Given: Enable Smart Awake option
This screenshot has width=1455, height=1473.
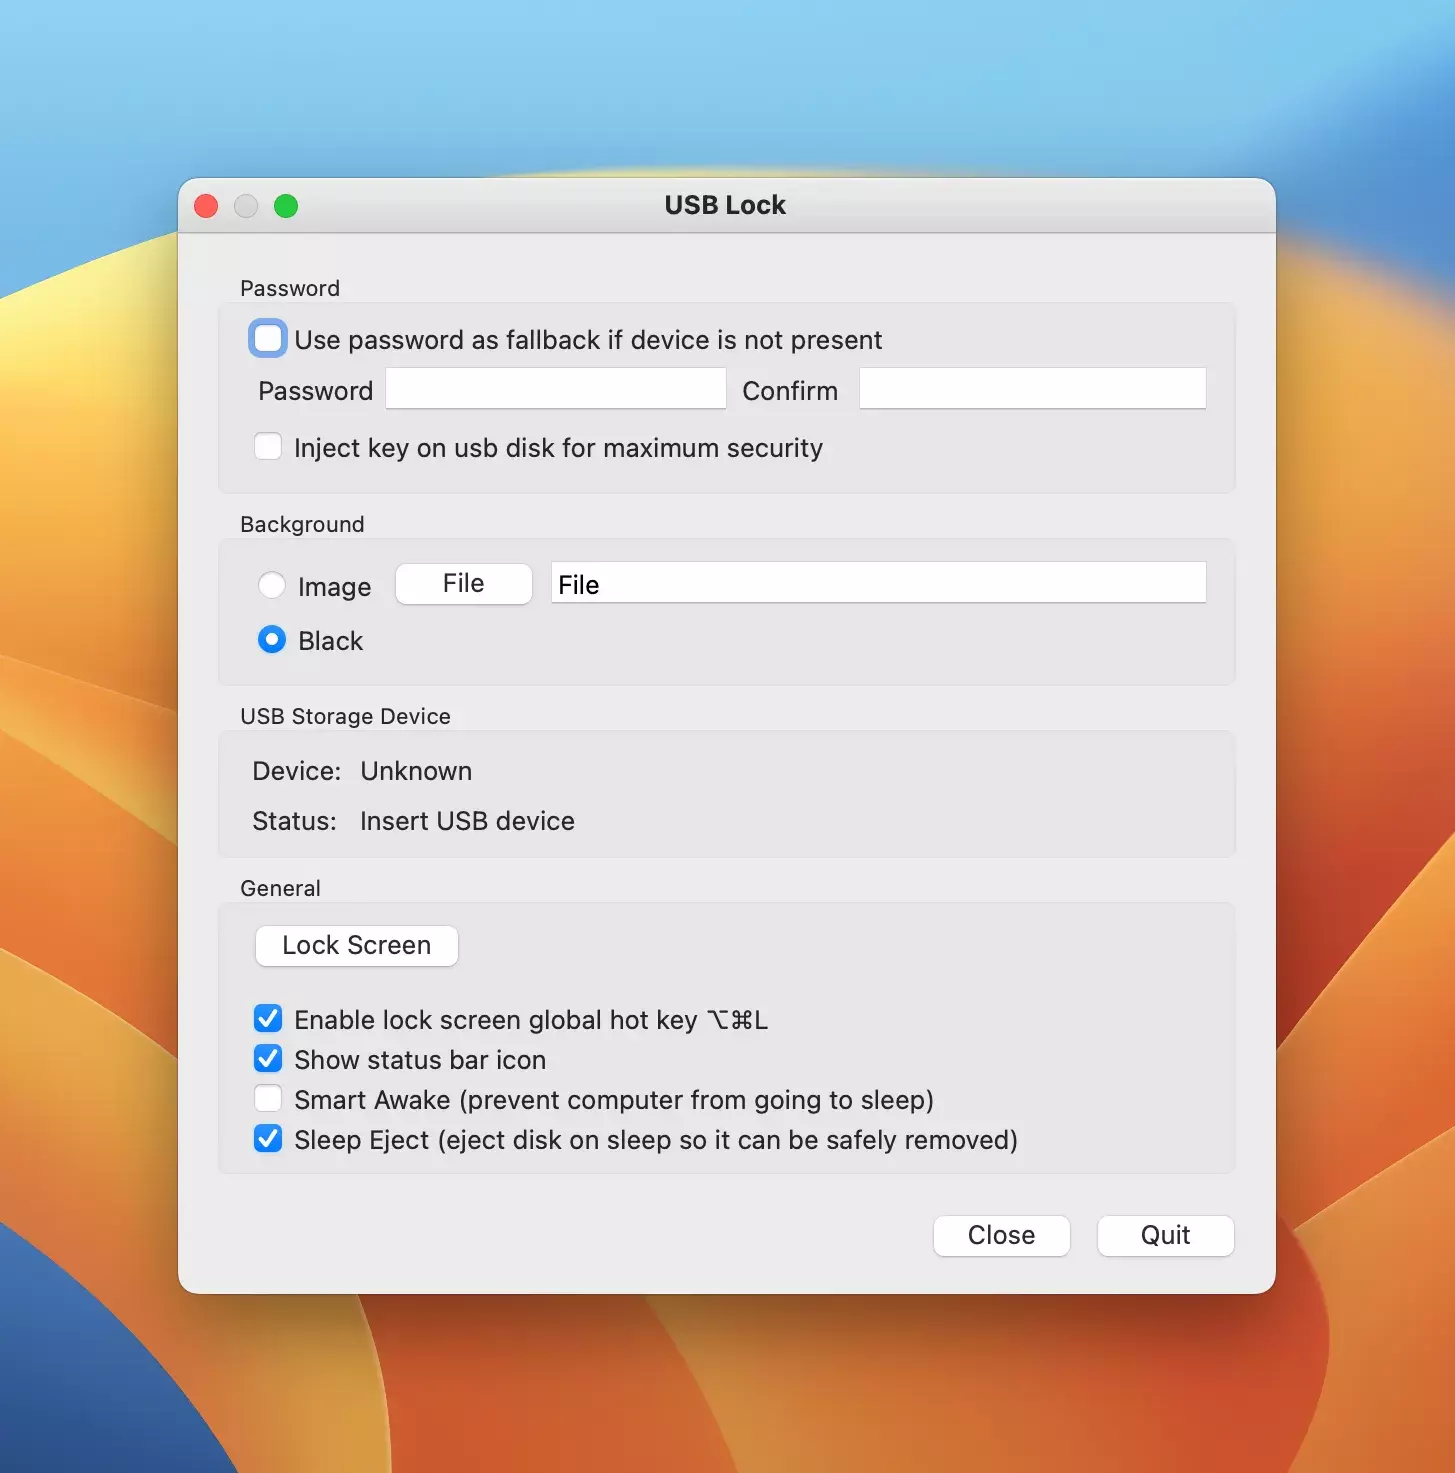Looking at the screenshot, I should click(268, 1098).
